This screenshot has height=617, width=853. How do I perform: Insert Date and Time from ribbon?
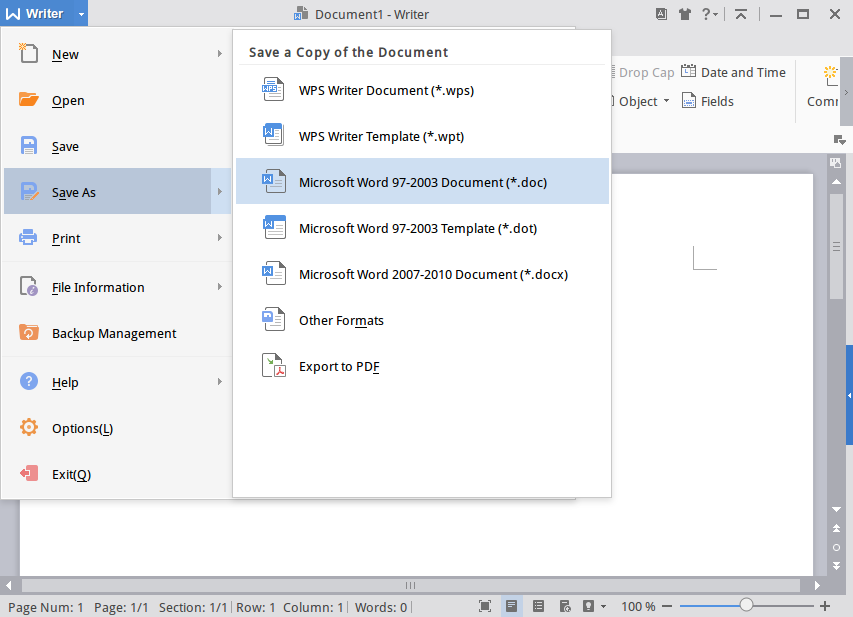pos(733,72)
